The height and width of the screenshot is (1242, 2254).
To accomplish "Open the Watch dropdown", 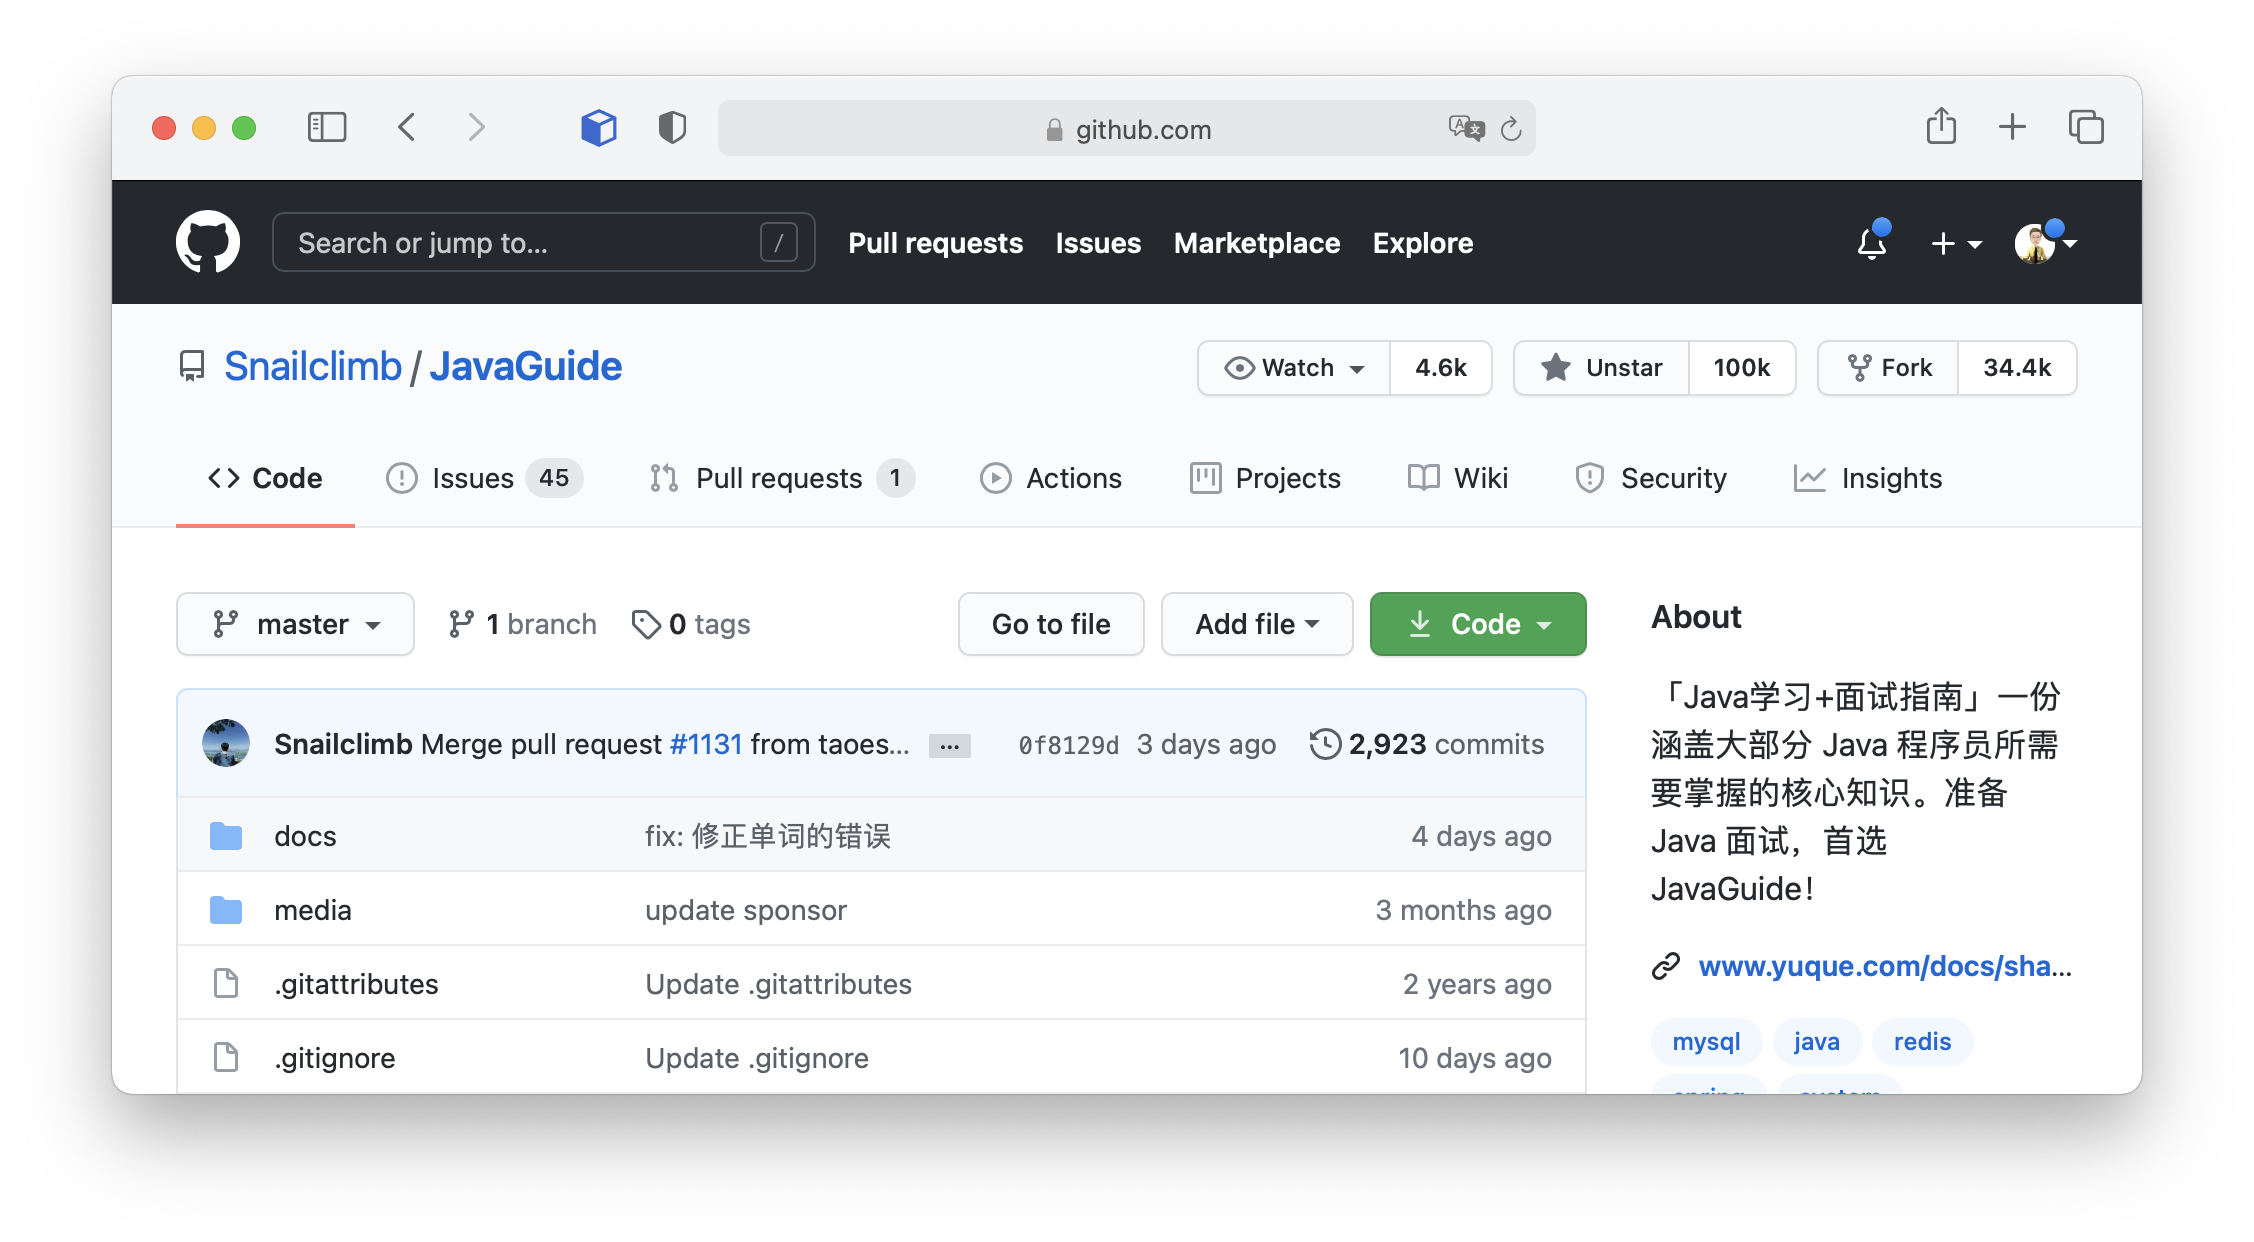I will click(1294, 368).
